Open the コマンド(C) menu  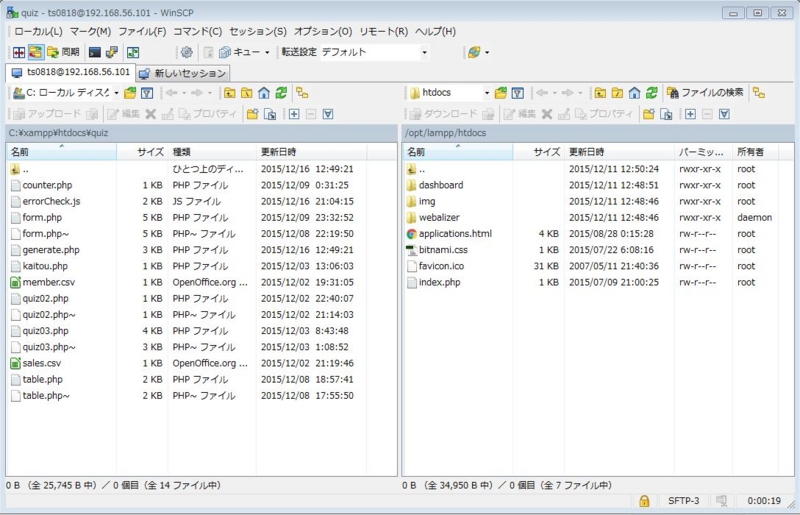[197, 32]
